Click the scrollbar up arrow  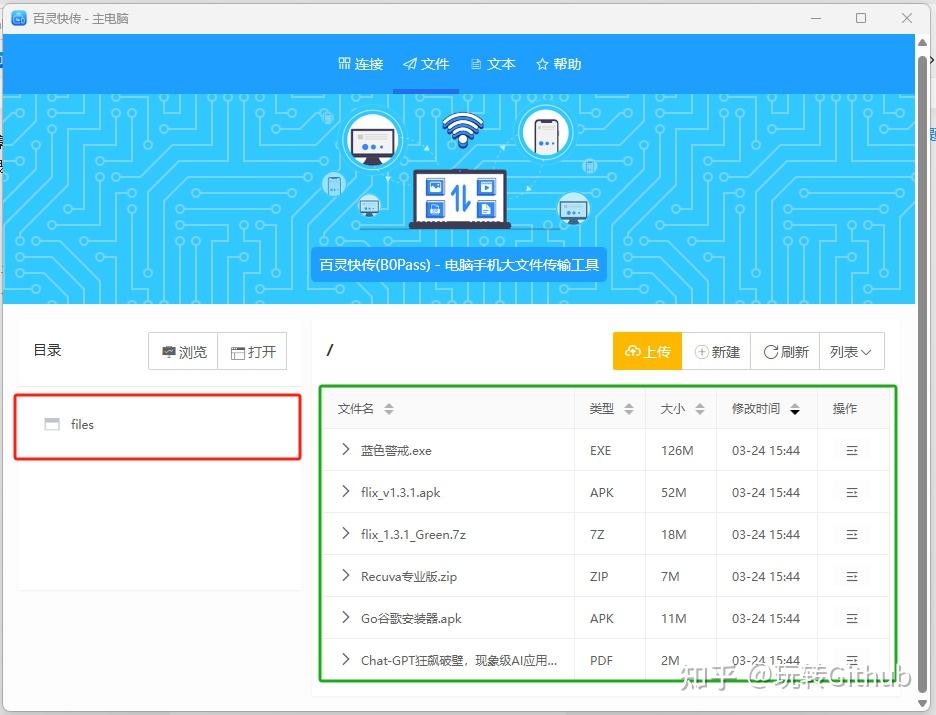coord(923,43)
